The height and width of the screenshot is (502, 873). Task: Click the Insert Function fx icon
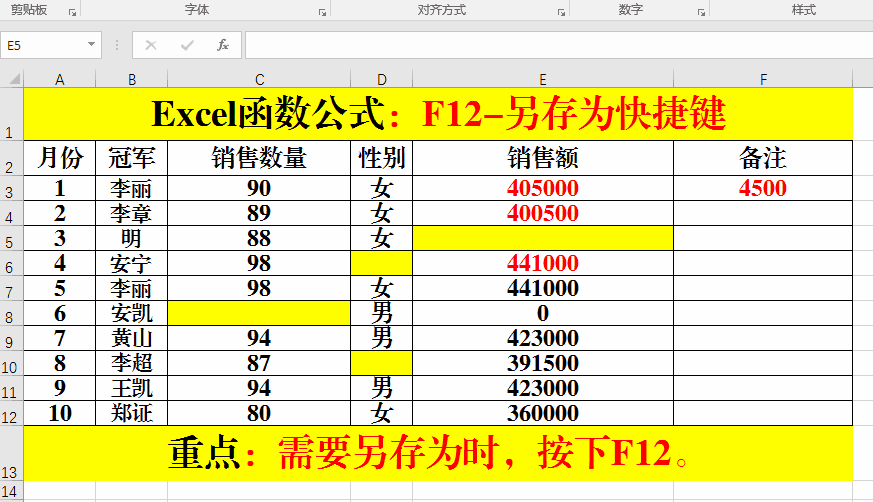point(223,45)
